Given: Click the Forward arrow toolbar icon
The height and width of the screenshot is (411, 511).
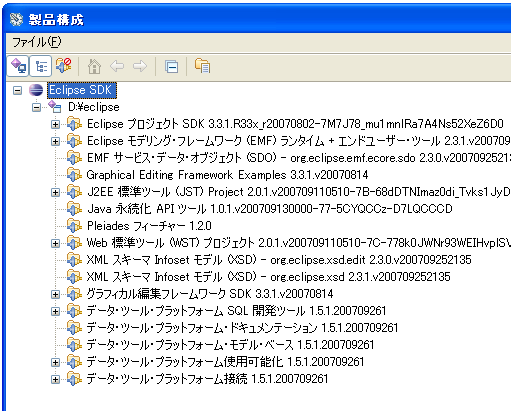Looking at the screenshot, I should (x=140, y=66).
